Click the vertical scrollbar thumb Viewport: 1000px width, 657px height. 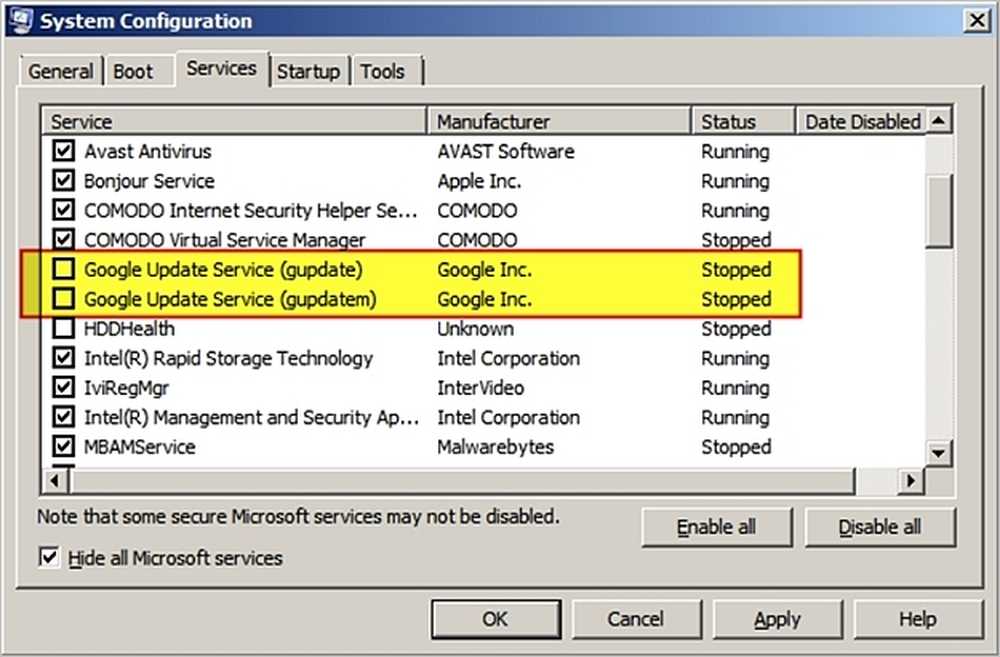point(938,210)
